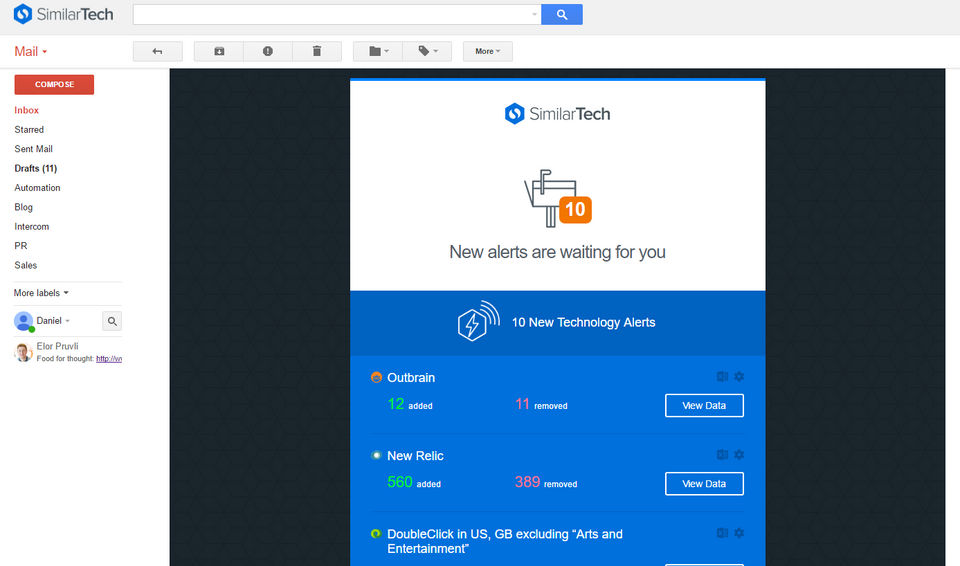This screenshot has width=960, height=566.
Task: Click the Outbrain technology name
Action: point(411,378)
